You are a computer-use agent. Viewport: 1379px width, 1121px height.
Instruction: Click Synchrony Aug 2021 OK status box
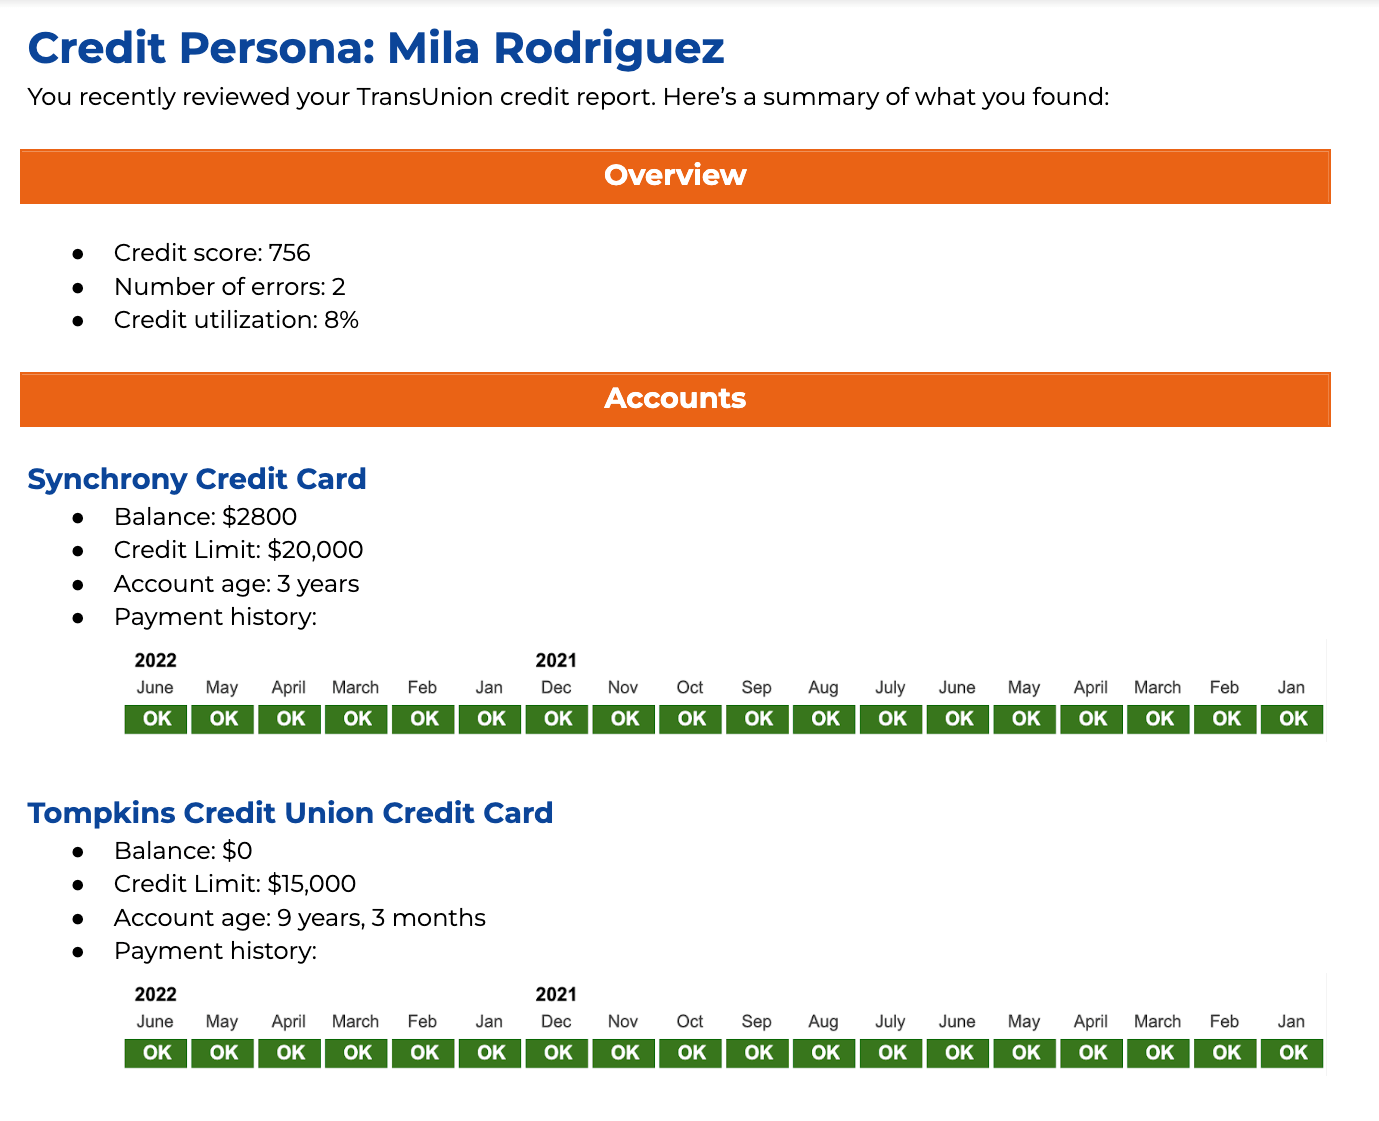(824, 719)
